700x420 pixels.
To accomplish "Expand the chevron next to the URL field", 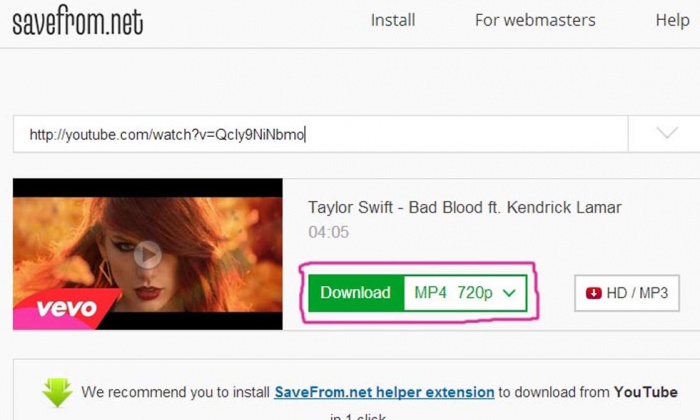I will tap(667, 133).
